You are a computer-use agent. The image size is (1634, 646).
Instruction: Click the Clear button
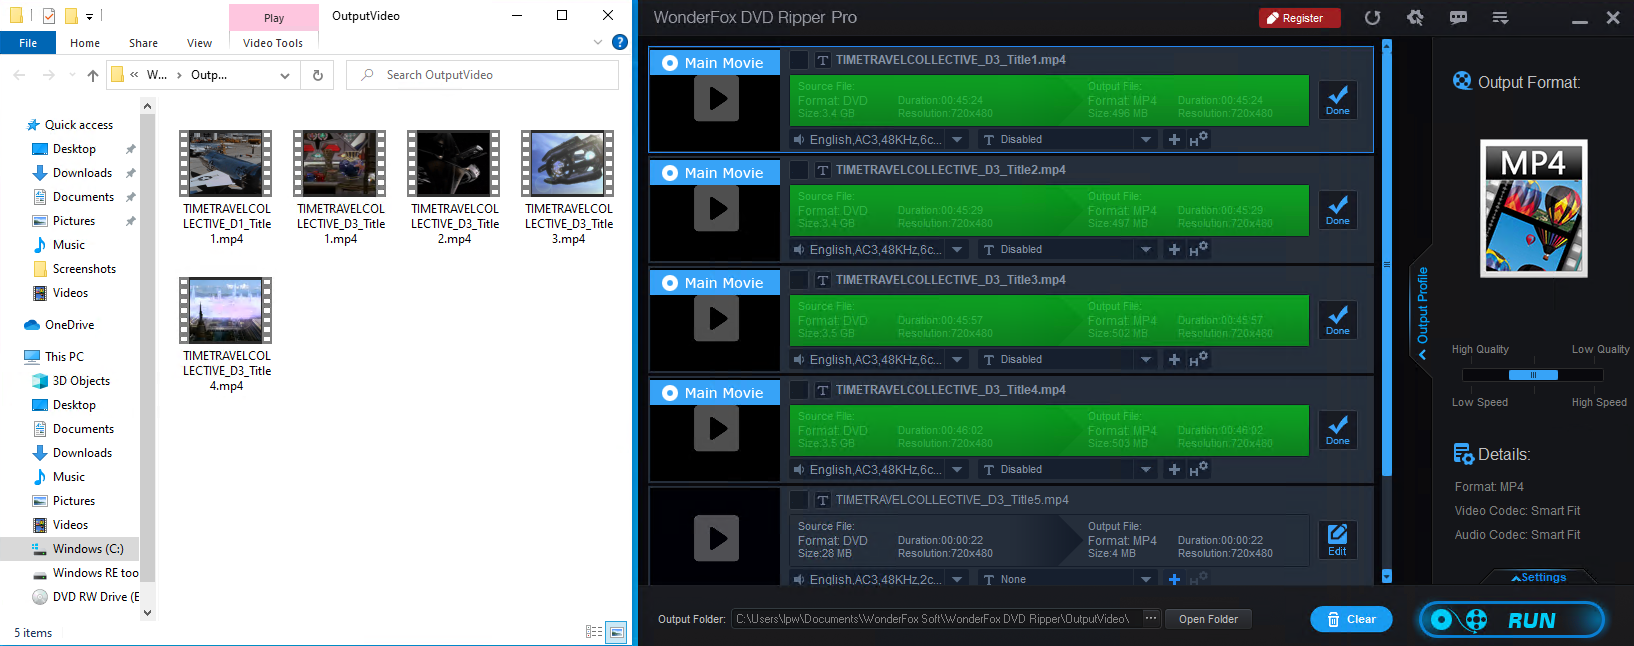click(1351, 620)
